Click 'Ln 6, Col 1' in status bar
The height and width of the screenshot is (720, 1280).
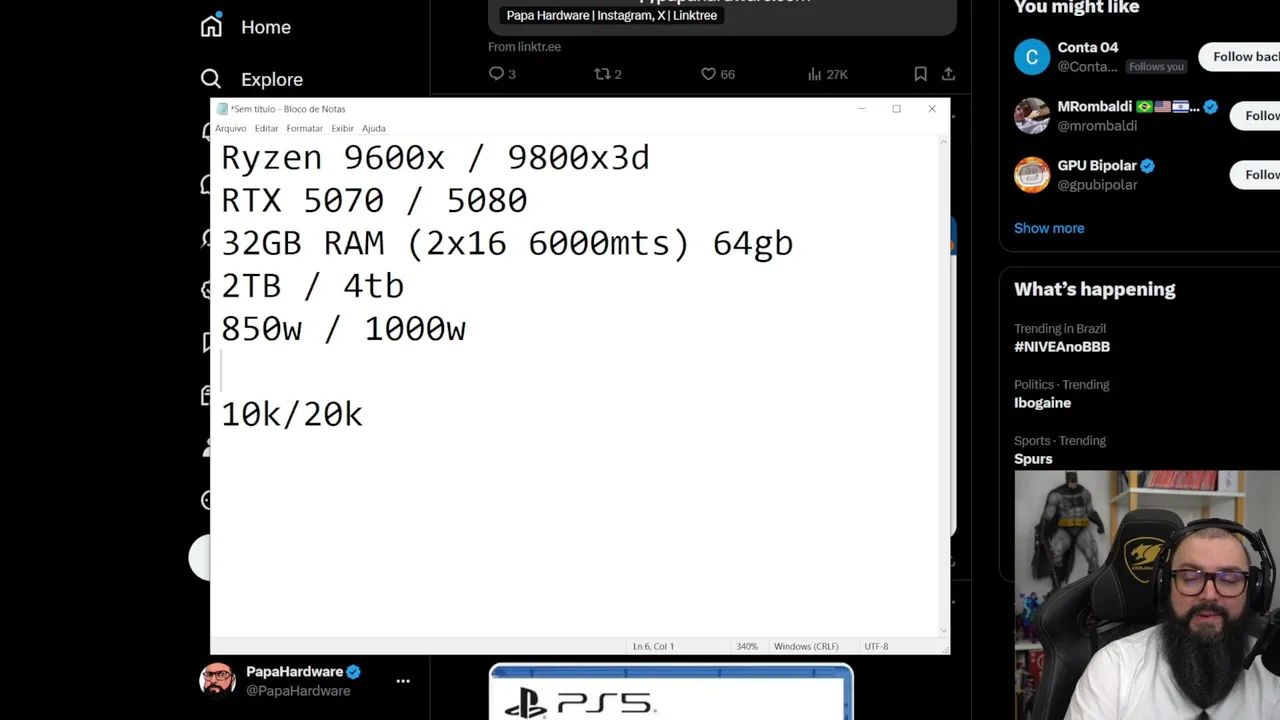[x=653, y=647]
